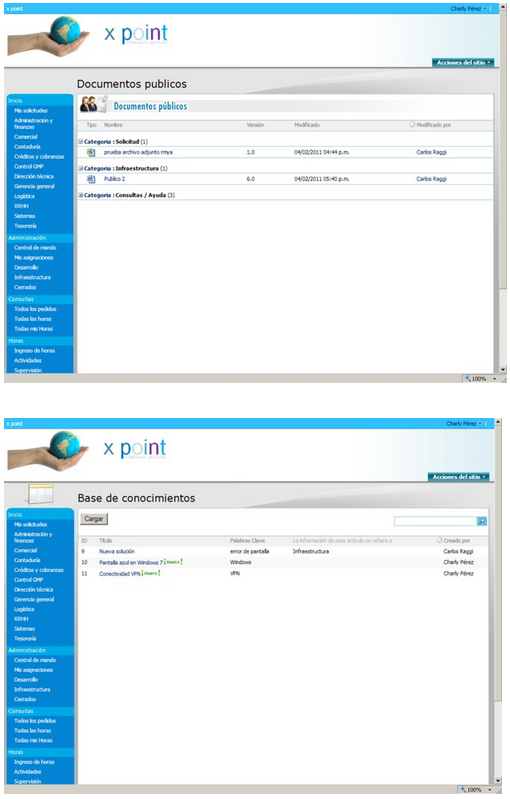Click the list icon beside Base de conocimientos title
This screenshot has height=799, width=510.
click(x=40, y=494)
